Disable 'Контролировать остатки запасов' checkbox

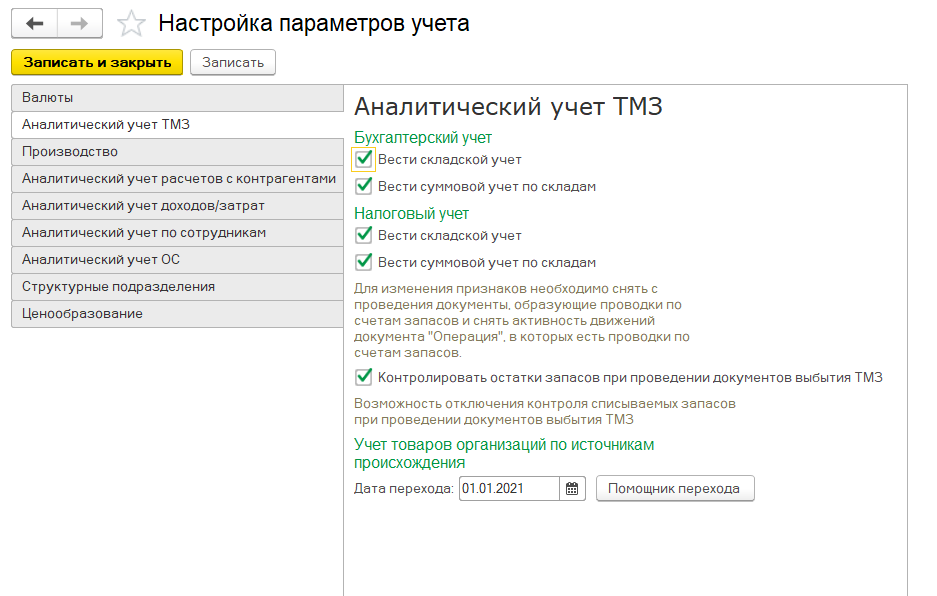364,377
